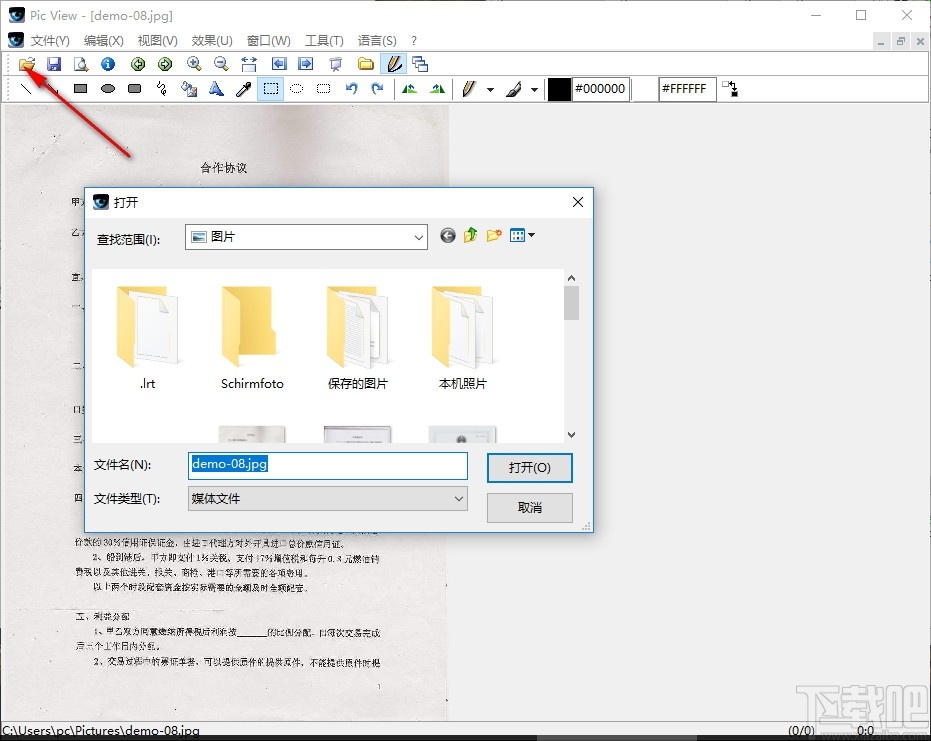Toggle the fit-to-width view mode
931x741 pixels.
(249, 63)
